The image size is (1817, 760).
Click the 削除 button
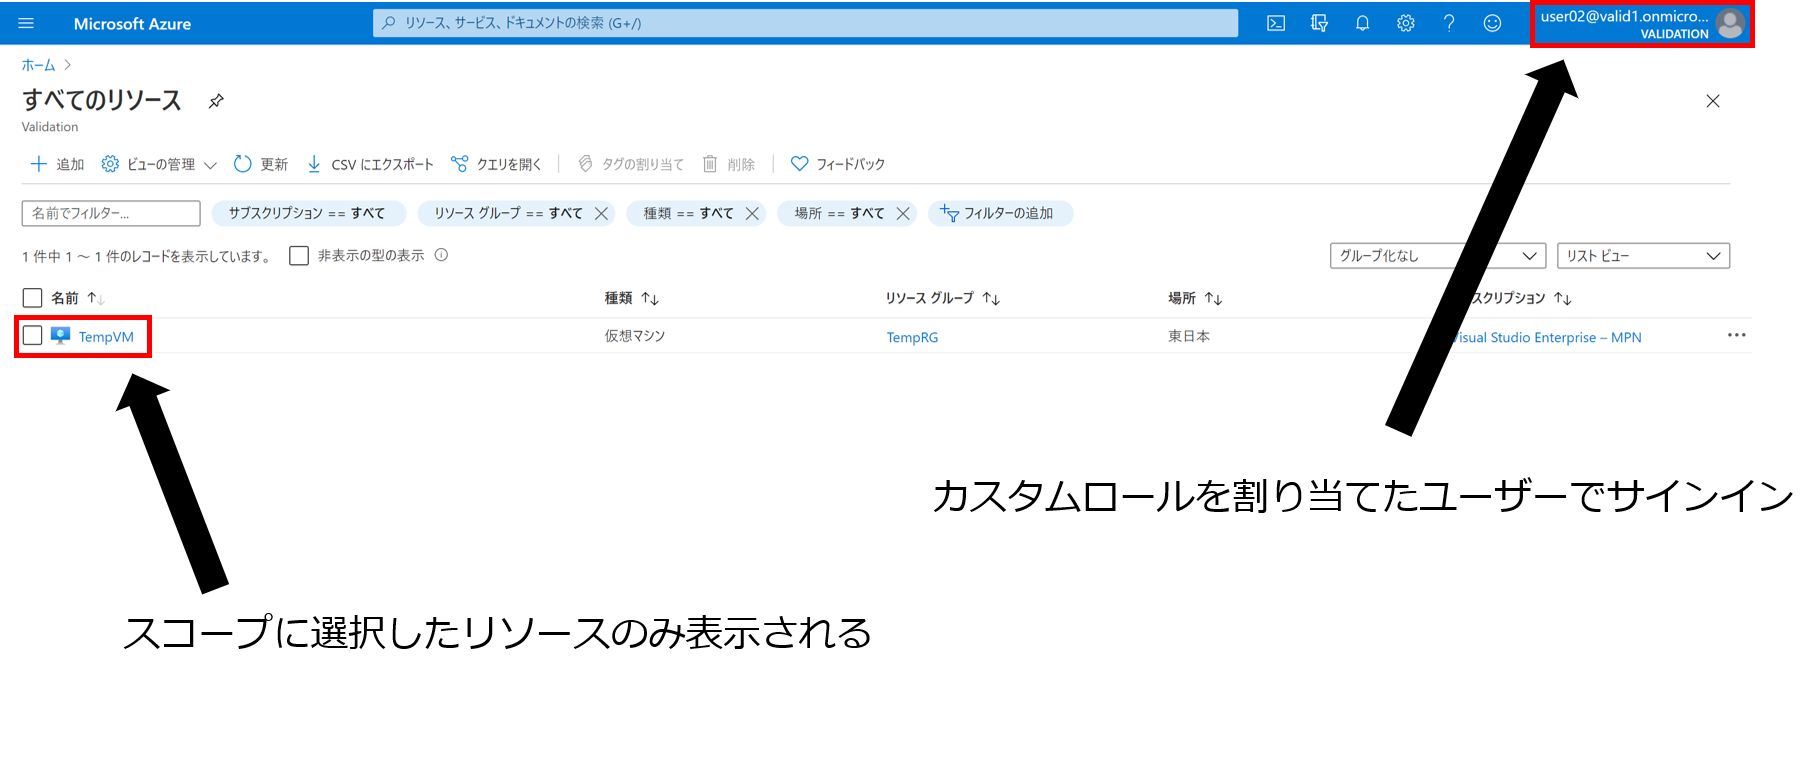[x=729, y=164]
